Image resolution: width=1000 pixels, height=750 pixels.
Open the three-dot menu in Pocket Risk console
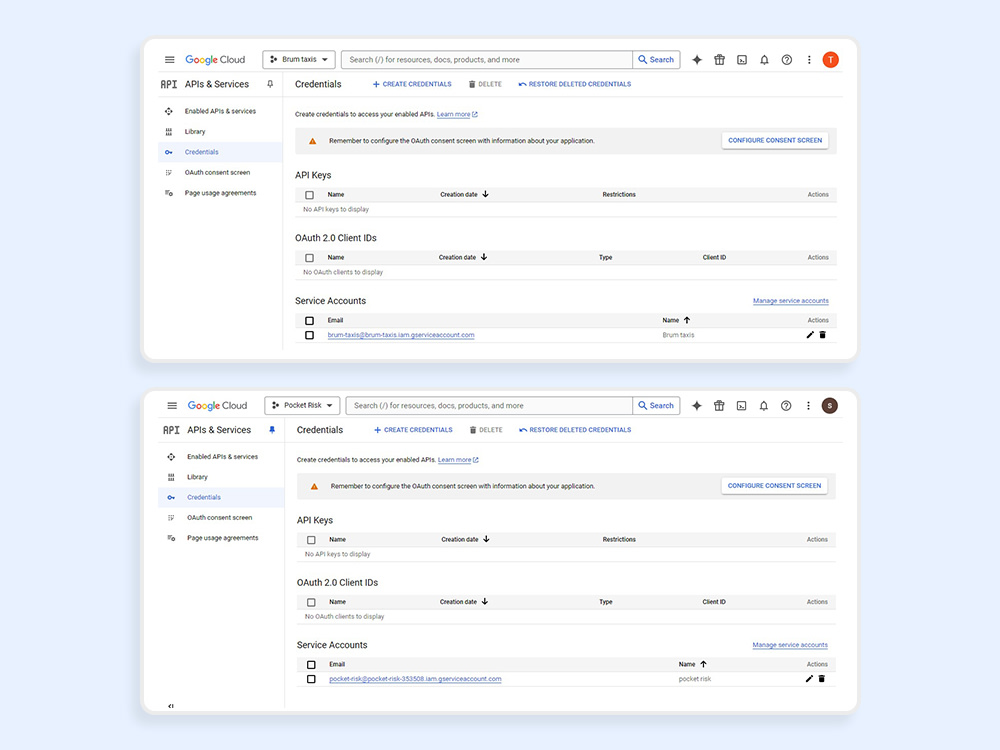[808, 406]
